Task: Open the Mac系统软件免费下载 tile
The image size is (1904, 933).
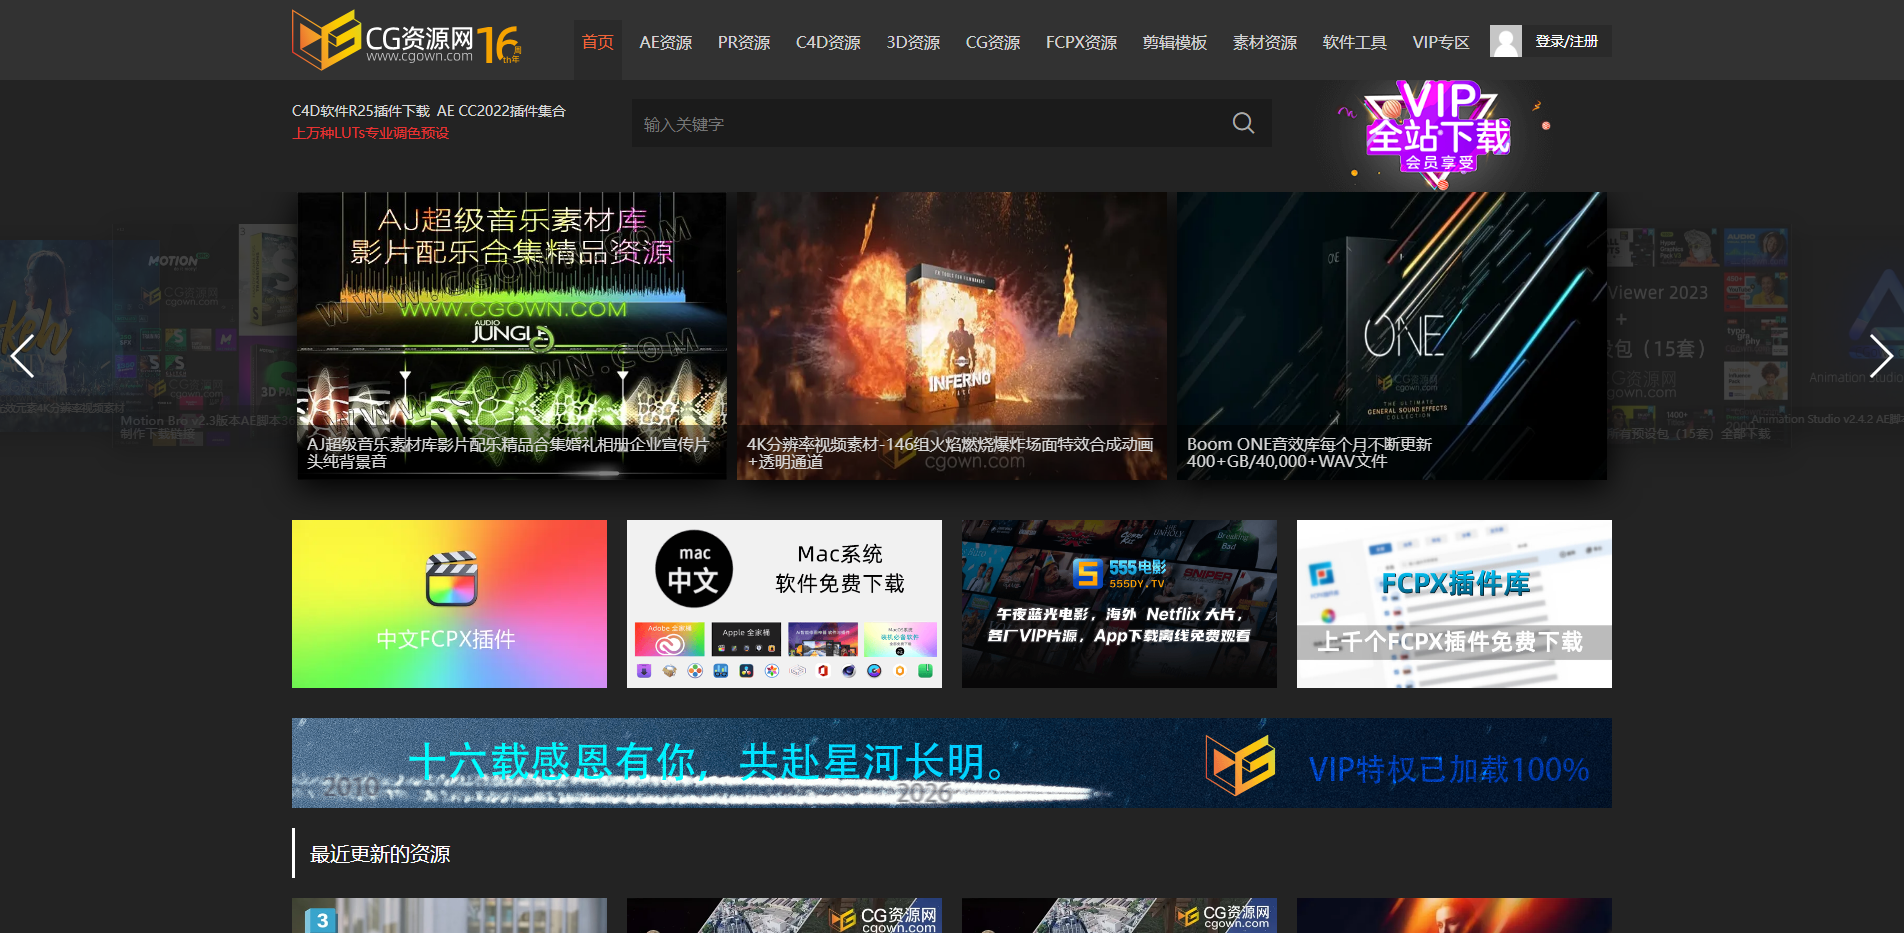Action: (x=784, y=604)
